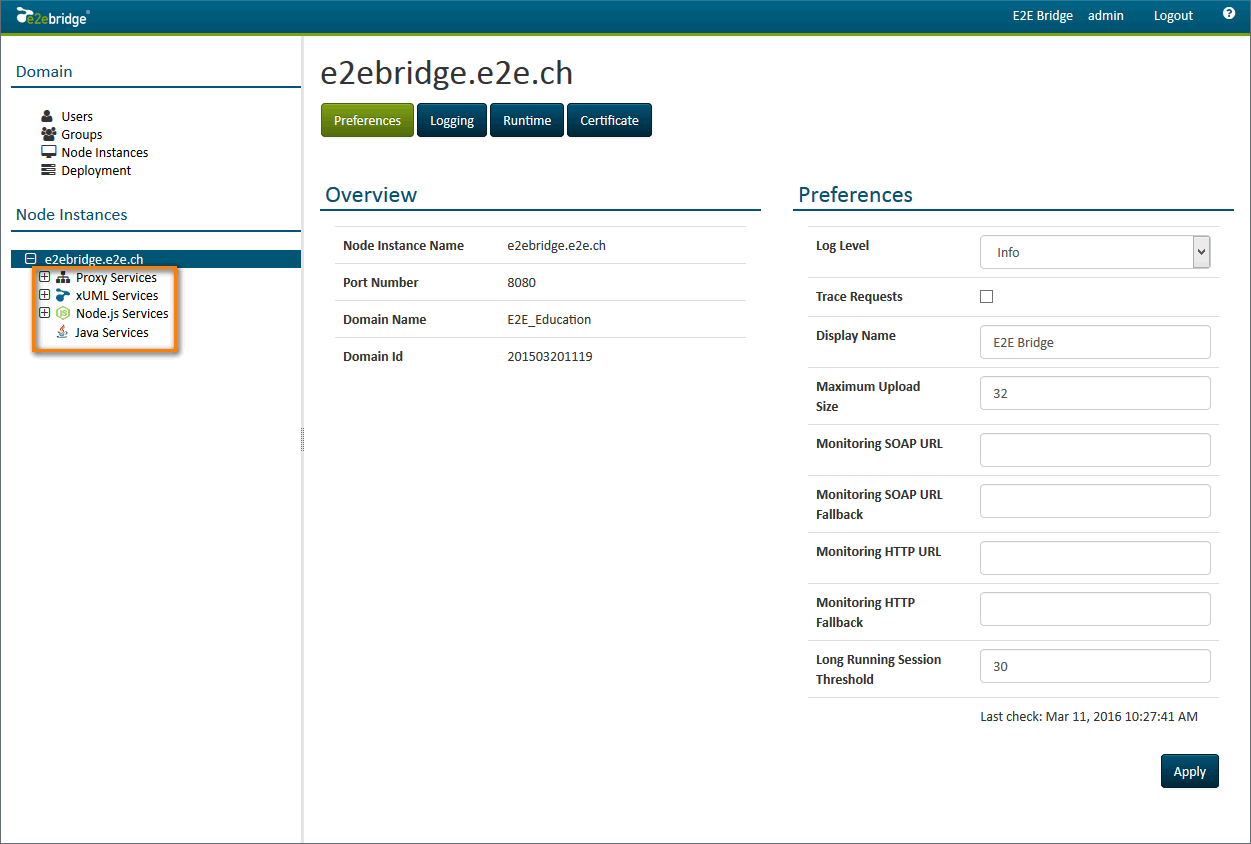Viewport: 1251px width, 844px height.
Task: Switch to the Logging tab
Action: [x=452, y=120]
